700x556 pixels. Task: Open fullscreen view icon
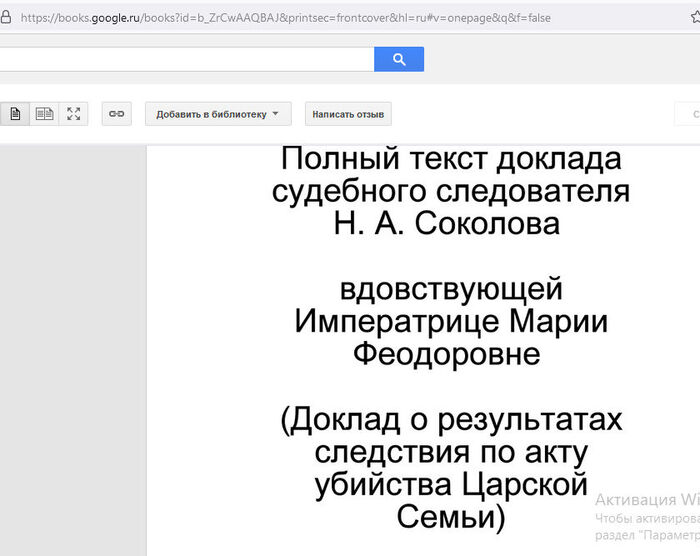[74, 114]
